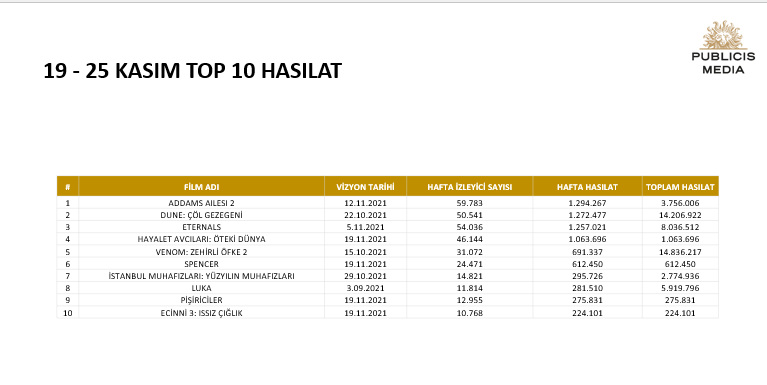
Task: Click weekly viewers value '31.072'
Action: 470,252
